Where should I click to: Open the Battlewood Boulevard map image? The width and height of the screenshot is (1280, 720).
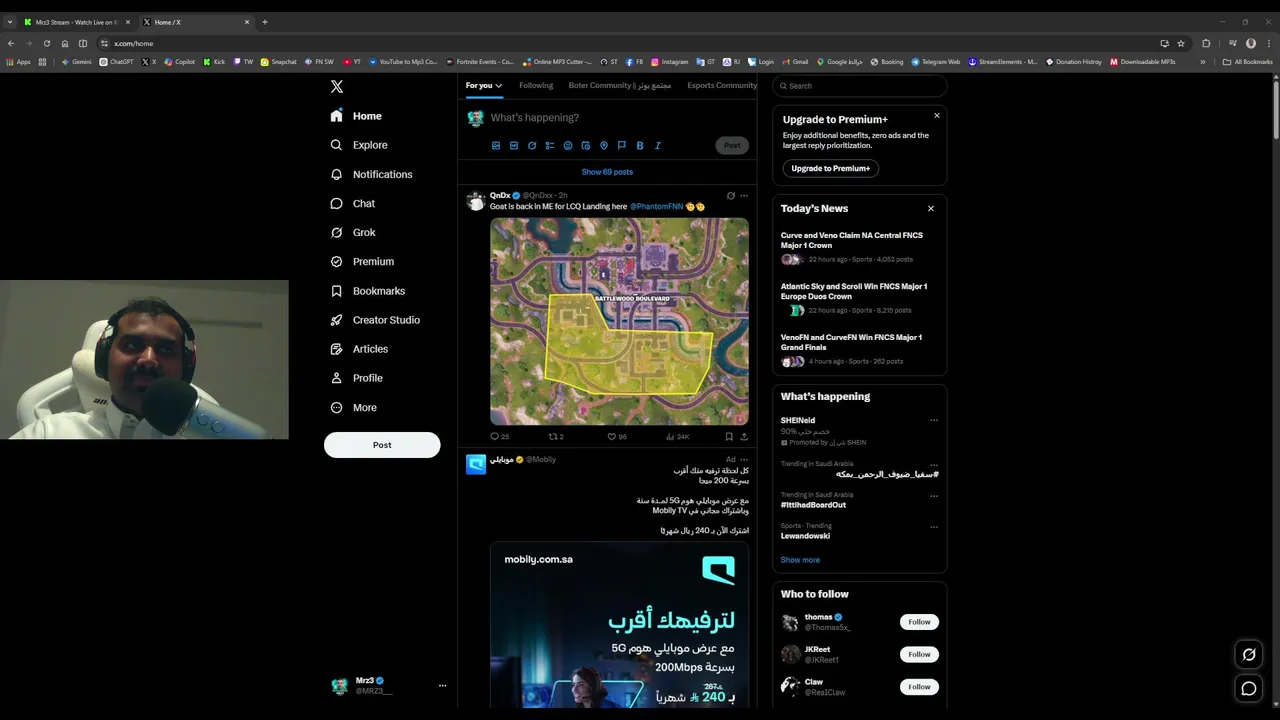point(619,322)
